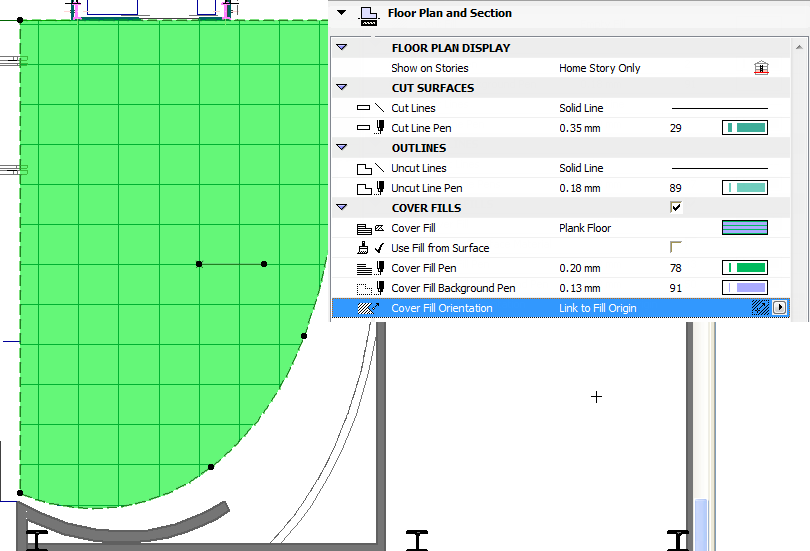Image resolution: width=810 pixels, height=551 pixels.
Task: Collapse the Cut Surfaces group
Action: (342, 88)
